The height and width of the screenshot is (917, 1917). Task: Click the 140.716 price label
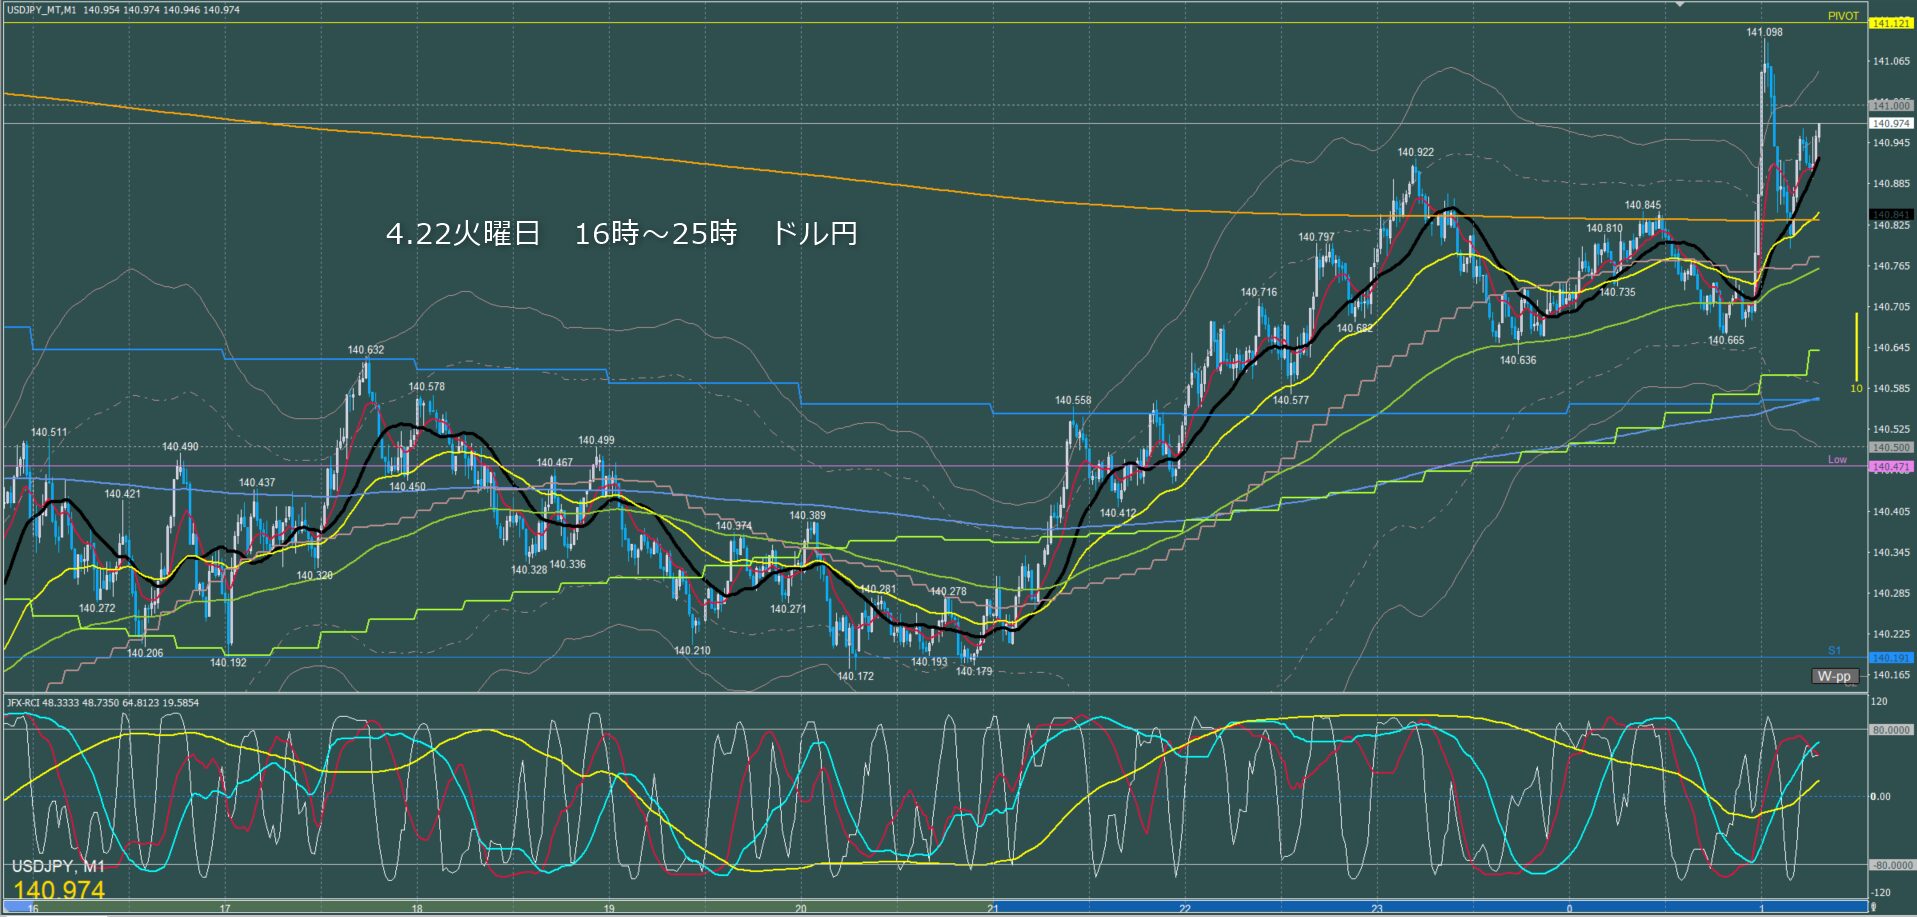point(1259,292)
